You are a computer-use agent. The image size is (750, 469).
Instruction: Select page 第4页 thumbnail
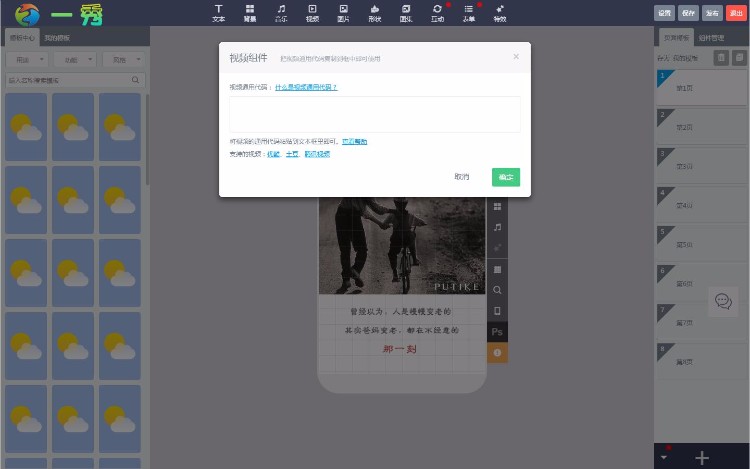pos(701,206)
